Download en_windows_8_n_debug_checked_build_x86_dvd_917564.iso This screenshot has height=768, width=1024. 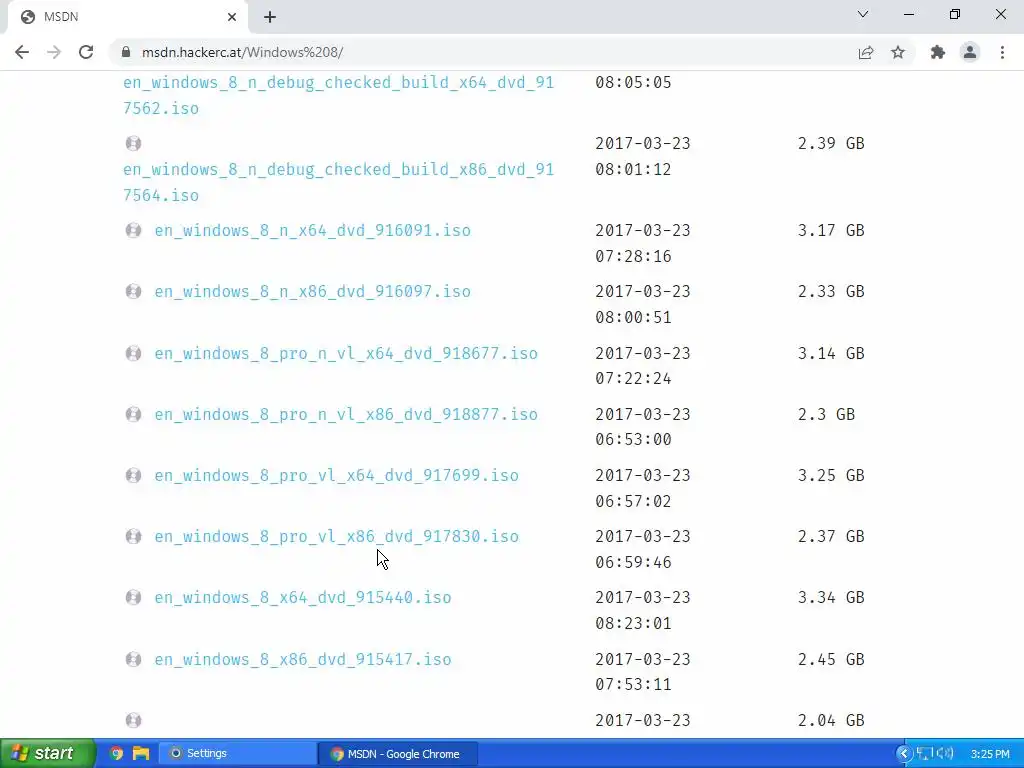pyautogui.click(x=338, y=182)
